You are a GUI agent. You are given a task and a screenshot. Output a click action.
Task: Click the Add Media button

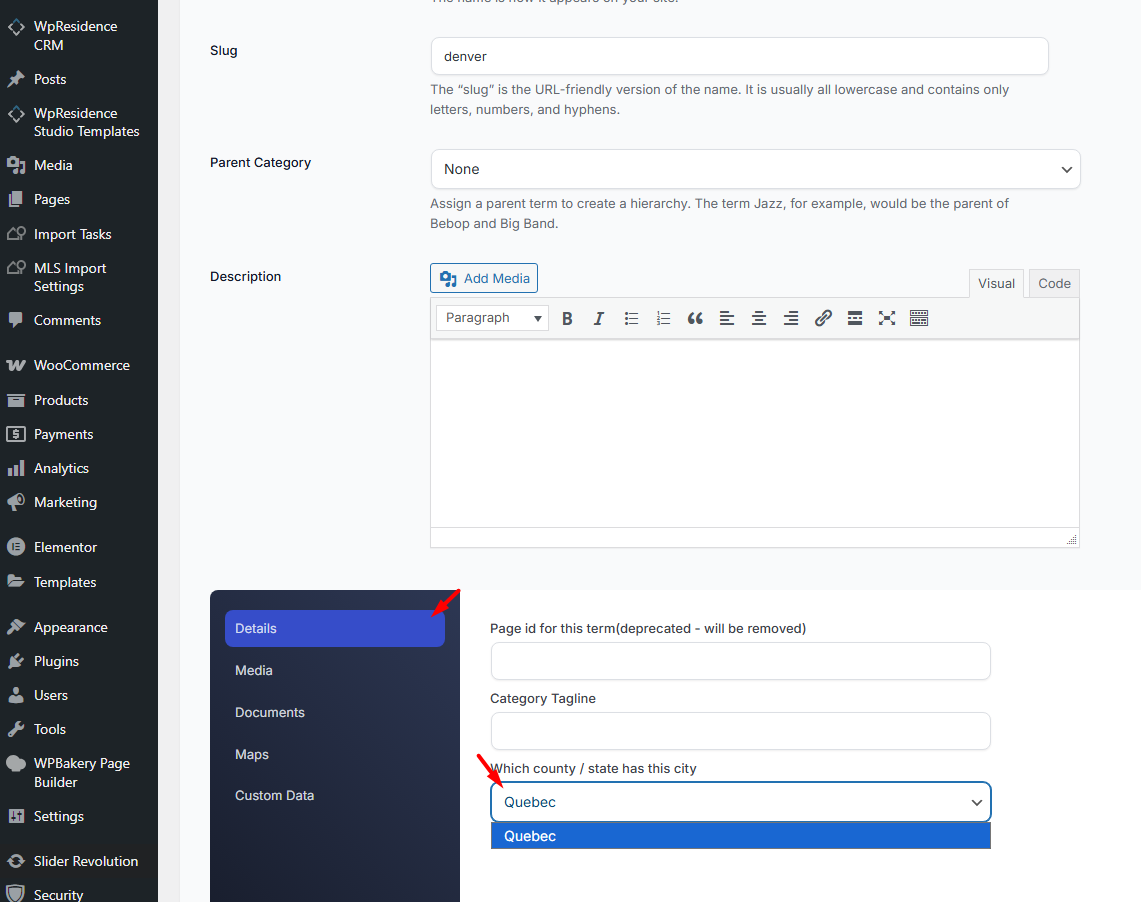(484, 278)
